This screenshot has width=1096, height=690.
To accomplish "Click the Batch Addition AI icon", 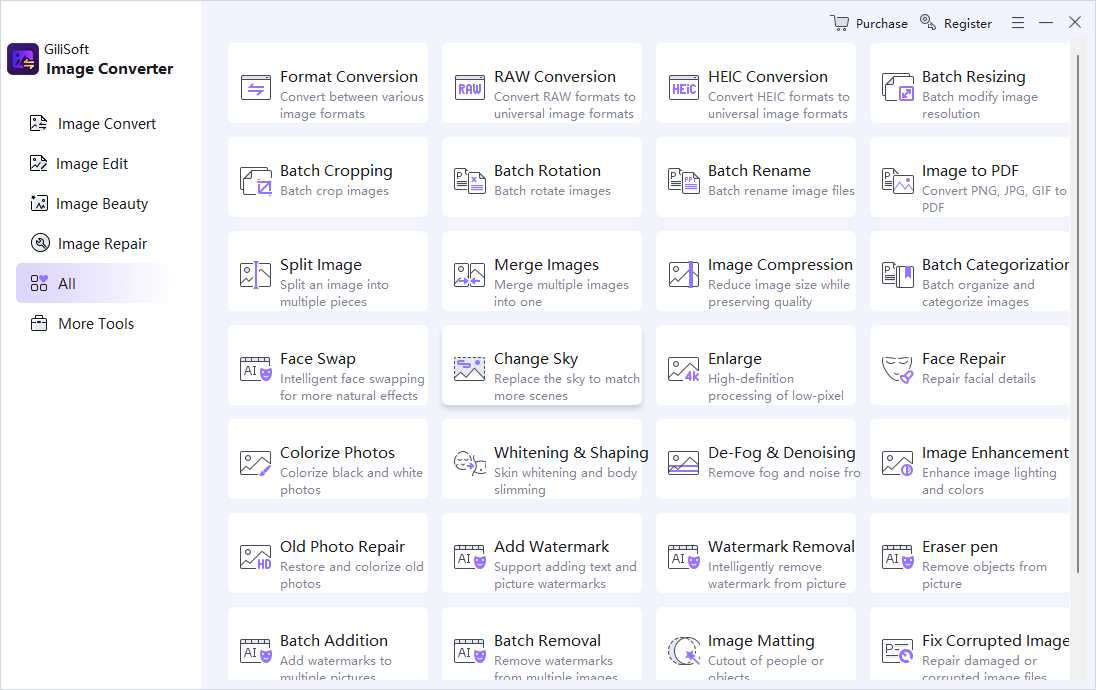I will (256, 651).
